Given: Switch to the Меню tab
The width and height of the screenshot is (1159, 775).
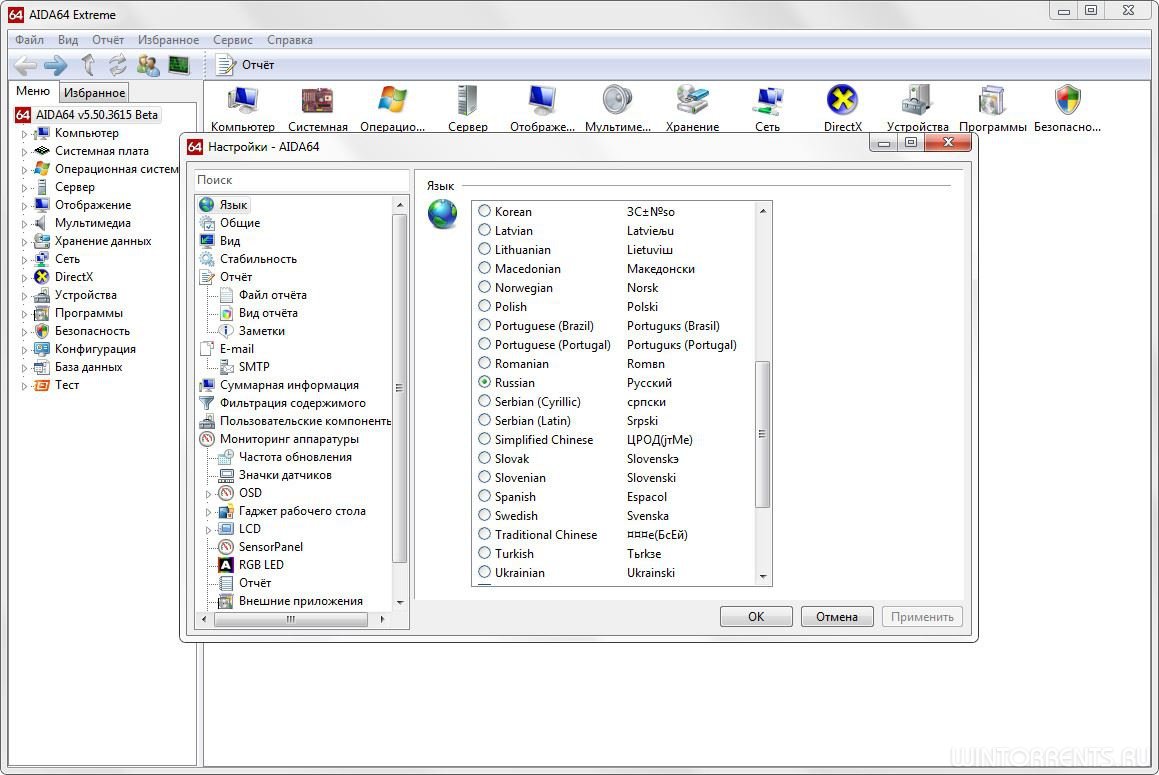Looking at the screenshot, I should coord(33,91).
